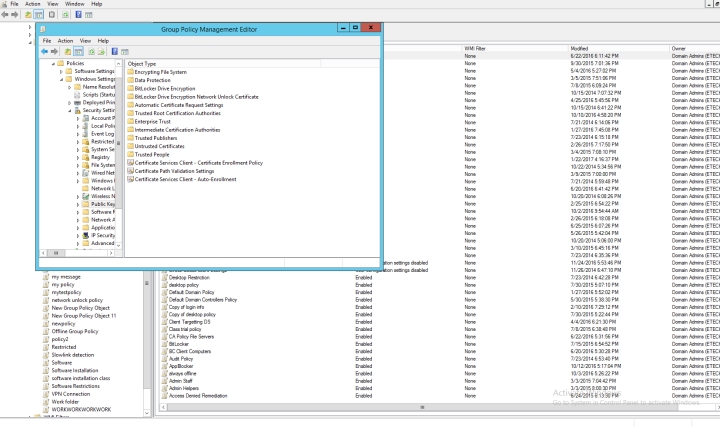This screenshot has height=427, width=720.
Task: Open the Encrypting File System folder
Action: point(165,72)
